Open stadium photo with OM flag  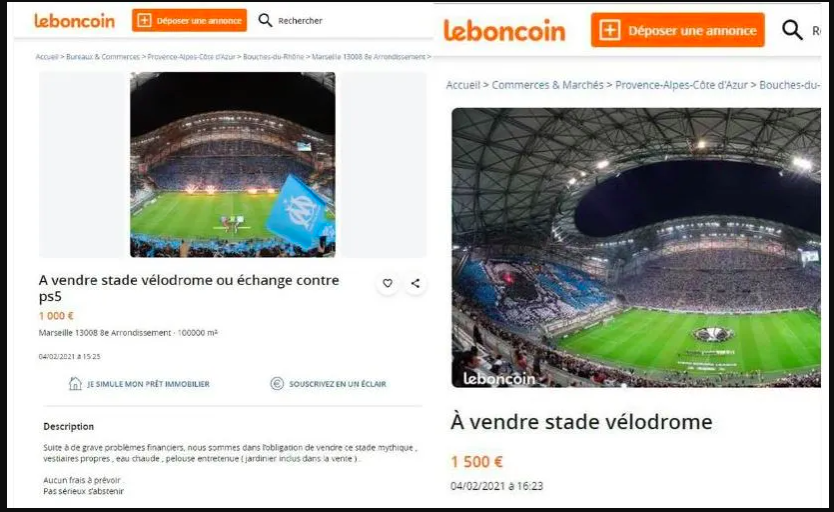click(232, 165)
